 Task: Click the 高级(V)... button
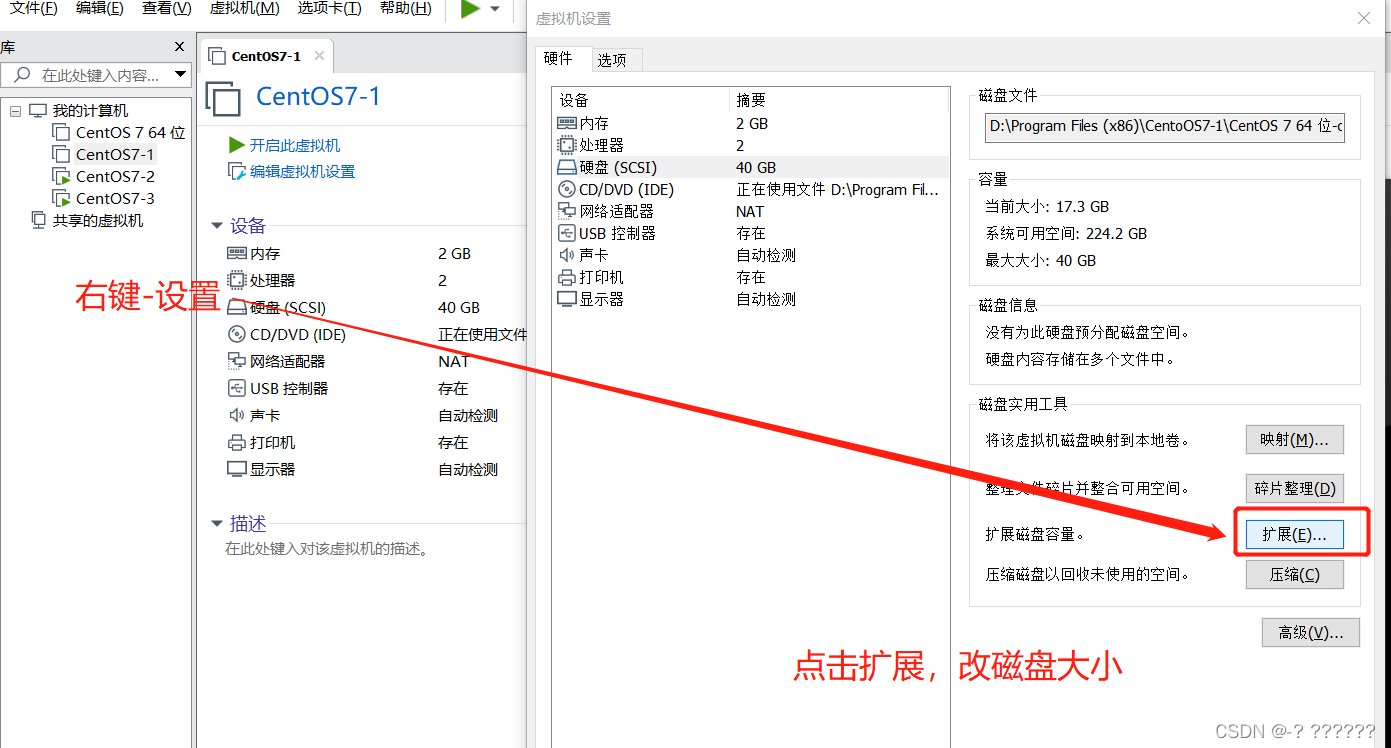click(x=1311, y=633)
